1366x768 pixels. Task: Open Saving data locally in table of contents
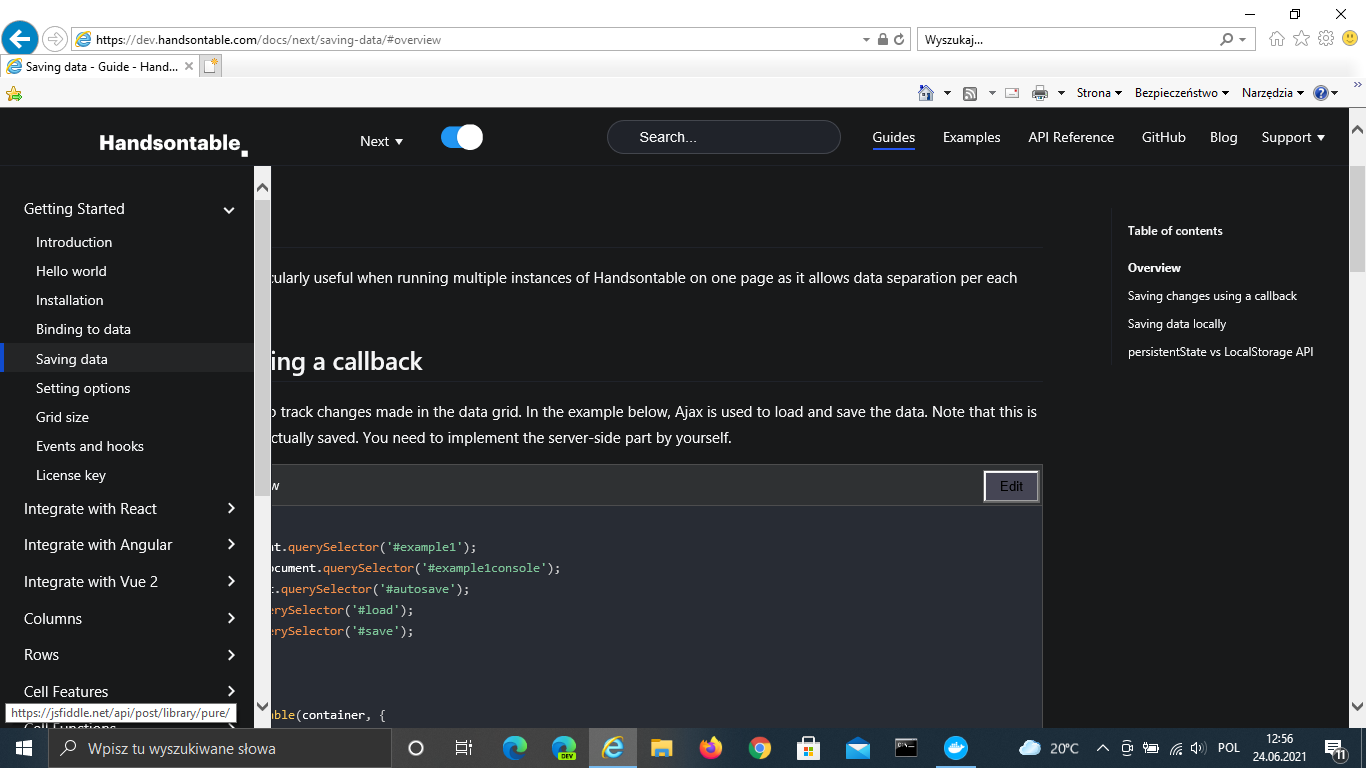coord(1179,323)
